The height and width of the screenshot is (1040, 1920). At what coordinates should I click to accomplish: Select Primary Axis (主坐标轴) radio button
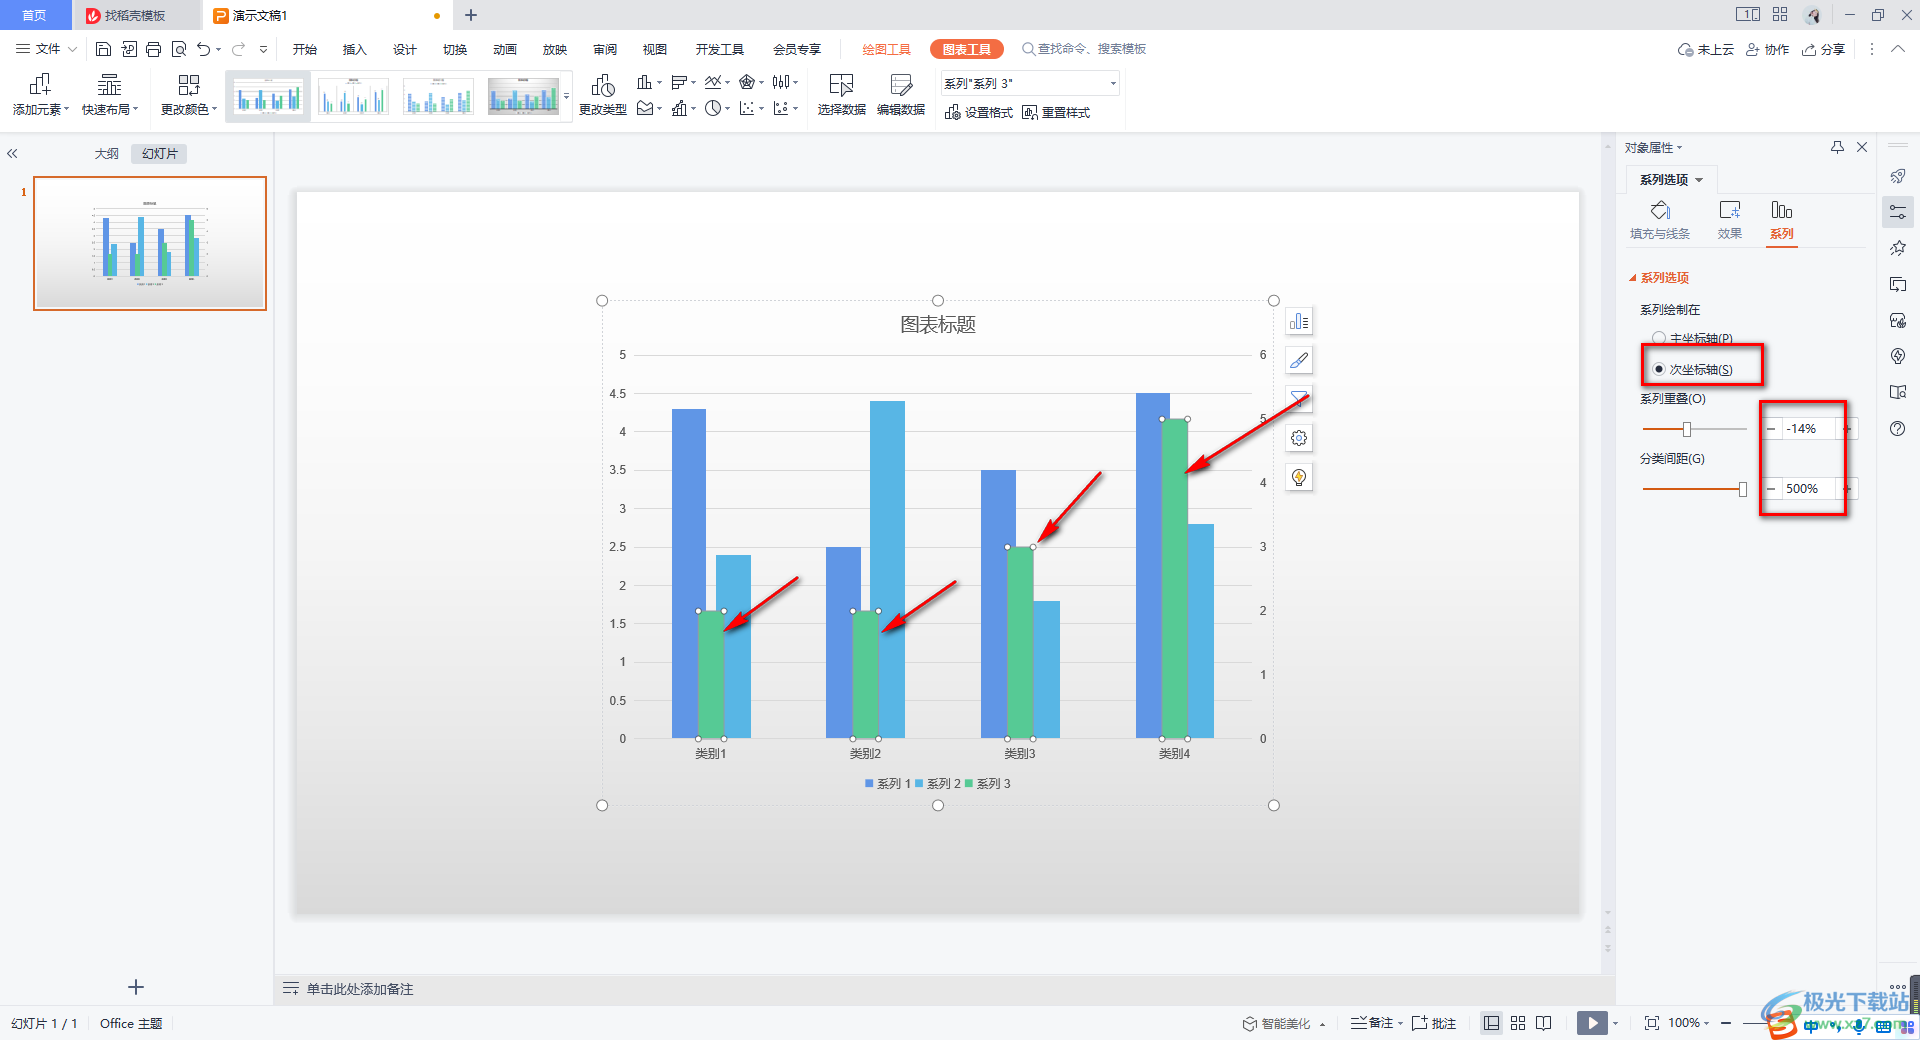point(1659,338)
